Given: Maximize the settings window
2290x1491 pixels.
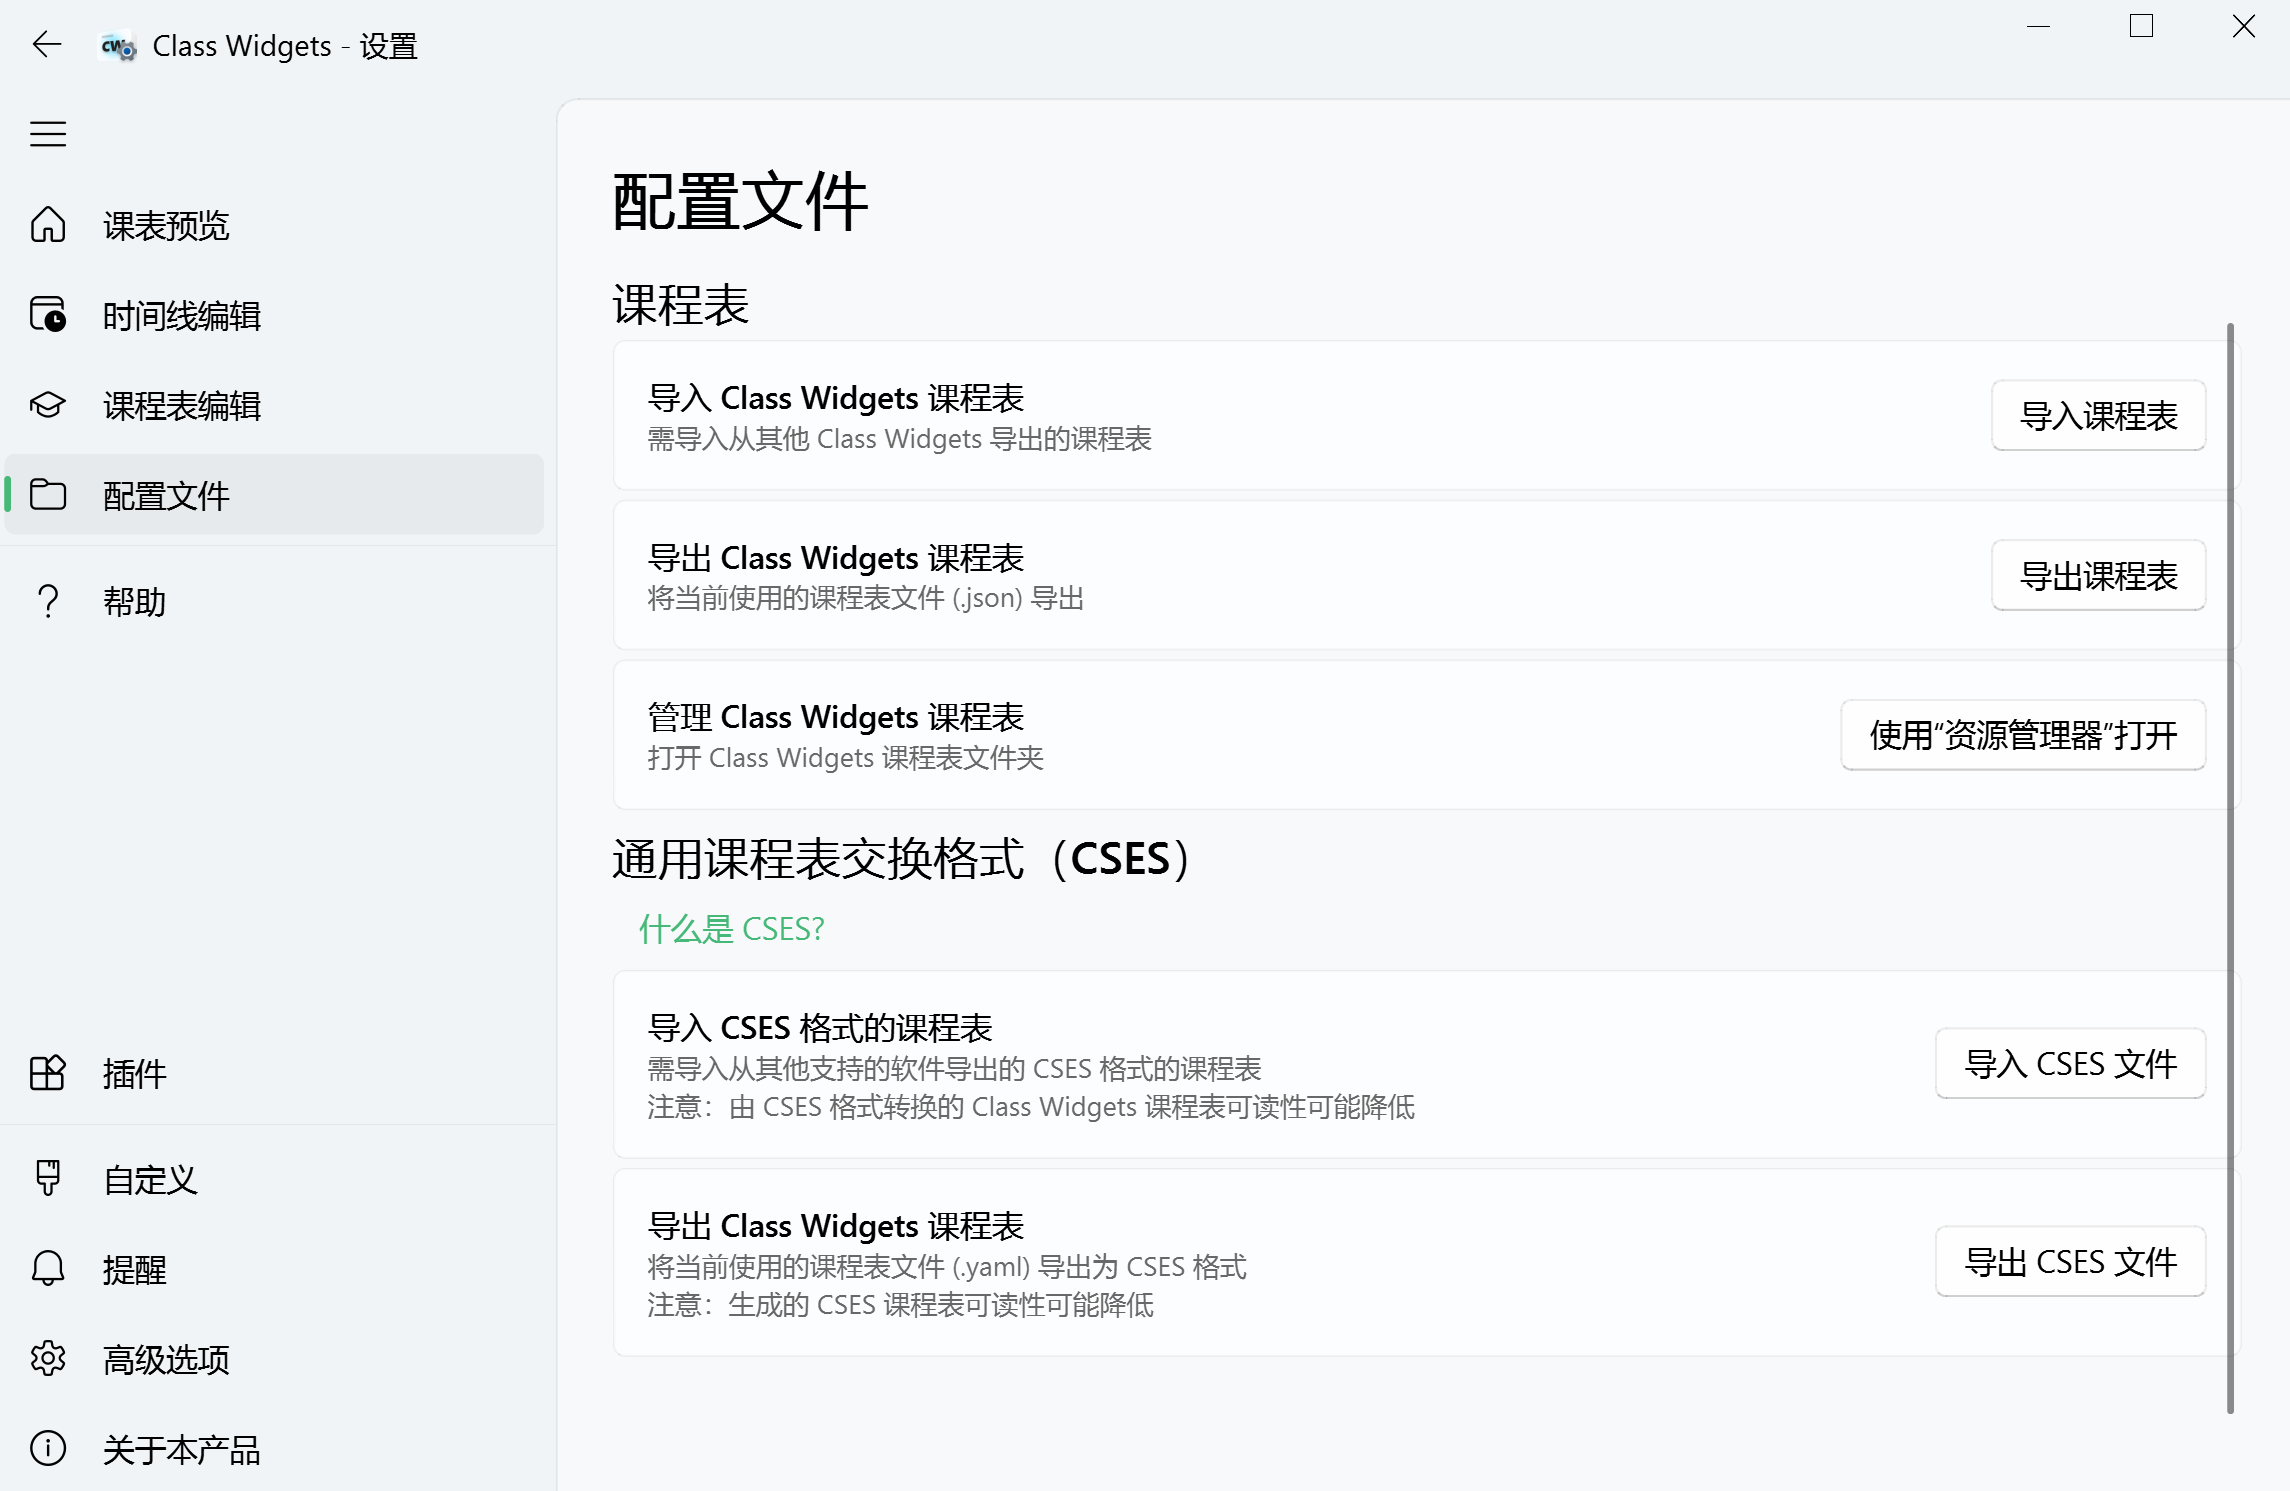Looking at the screenshot, I should [2141, 27].
